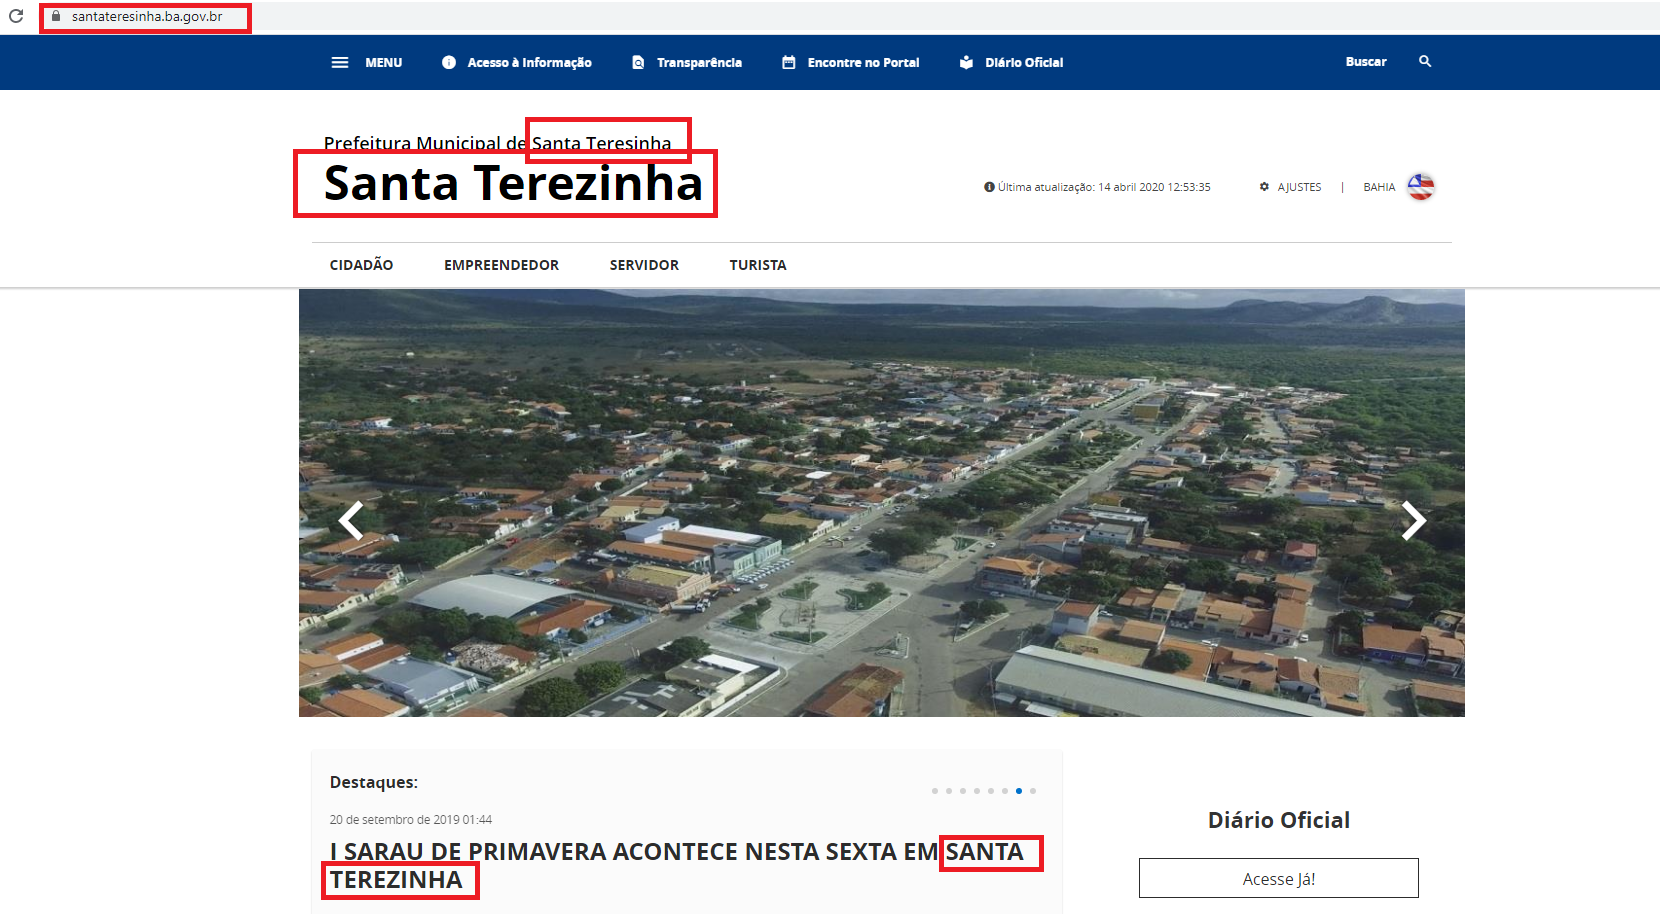Click the Acesso à Informação info icon
The height and width of the screenshot is (914, 1660).
tap(449, 62)
